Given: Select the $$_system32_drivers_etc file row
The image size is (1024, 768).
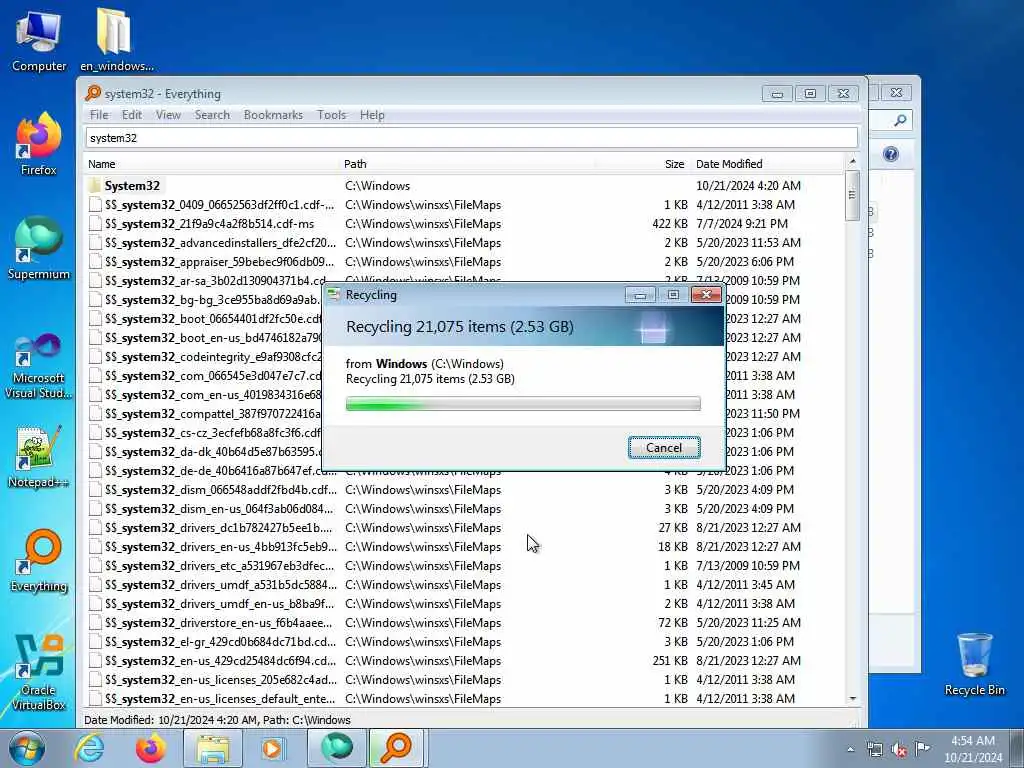Looking at the screenshot, I should (464, 566).
